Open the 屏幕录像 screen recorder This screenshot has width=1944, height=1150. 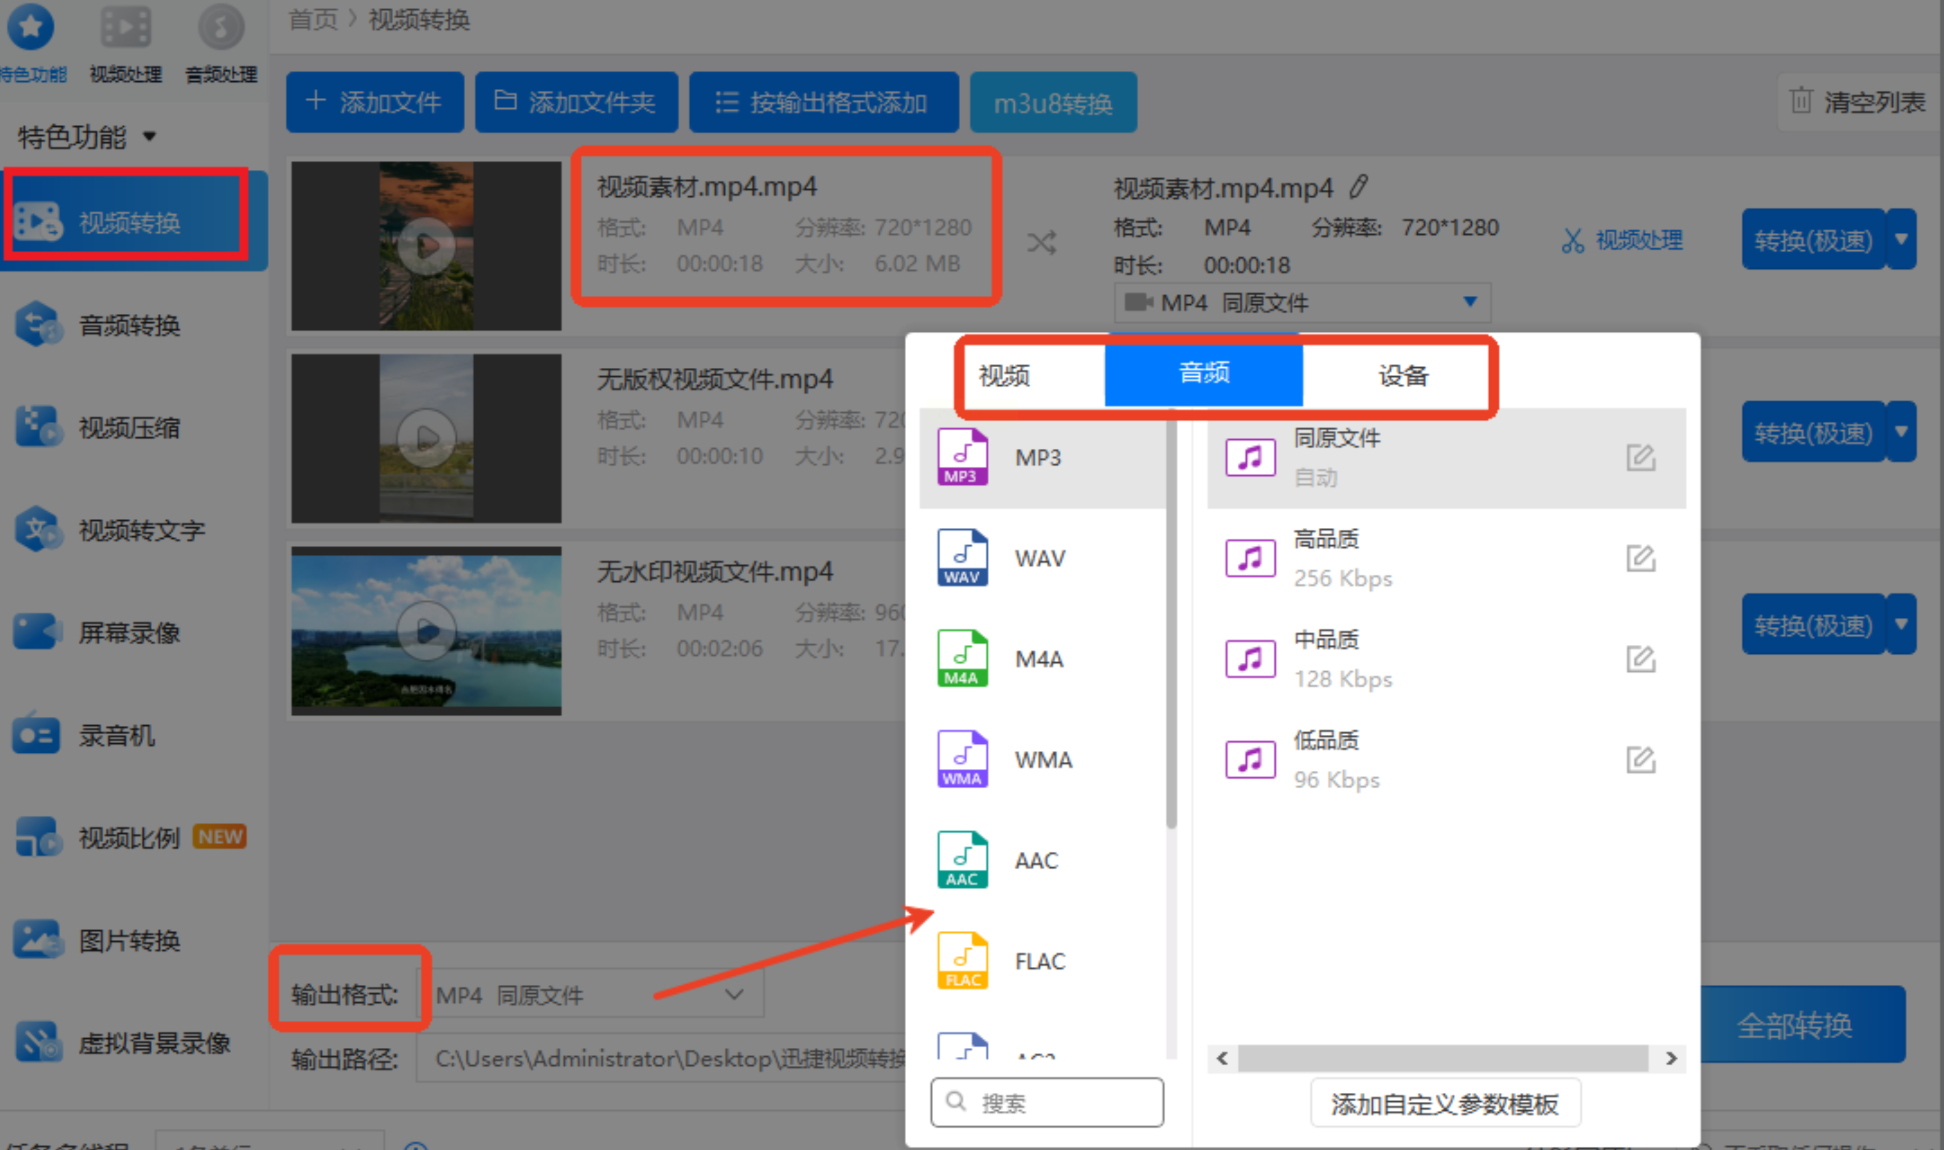[129, 633]
